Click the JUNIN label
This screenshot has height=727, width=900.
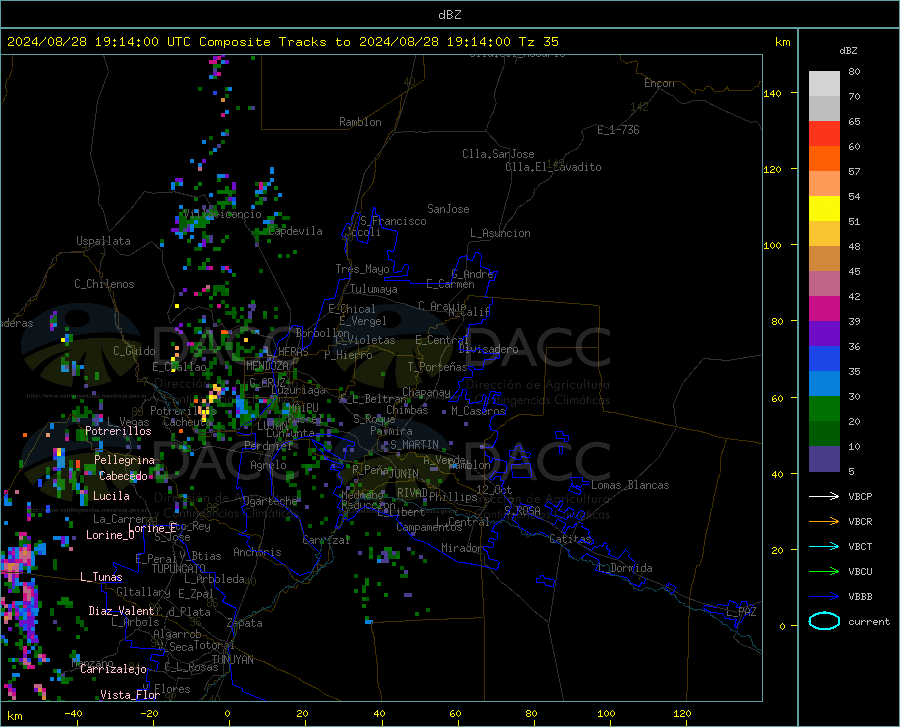(x=404, y=473)
